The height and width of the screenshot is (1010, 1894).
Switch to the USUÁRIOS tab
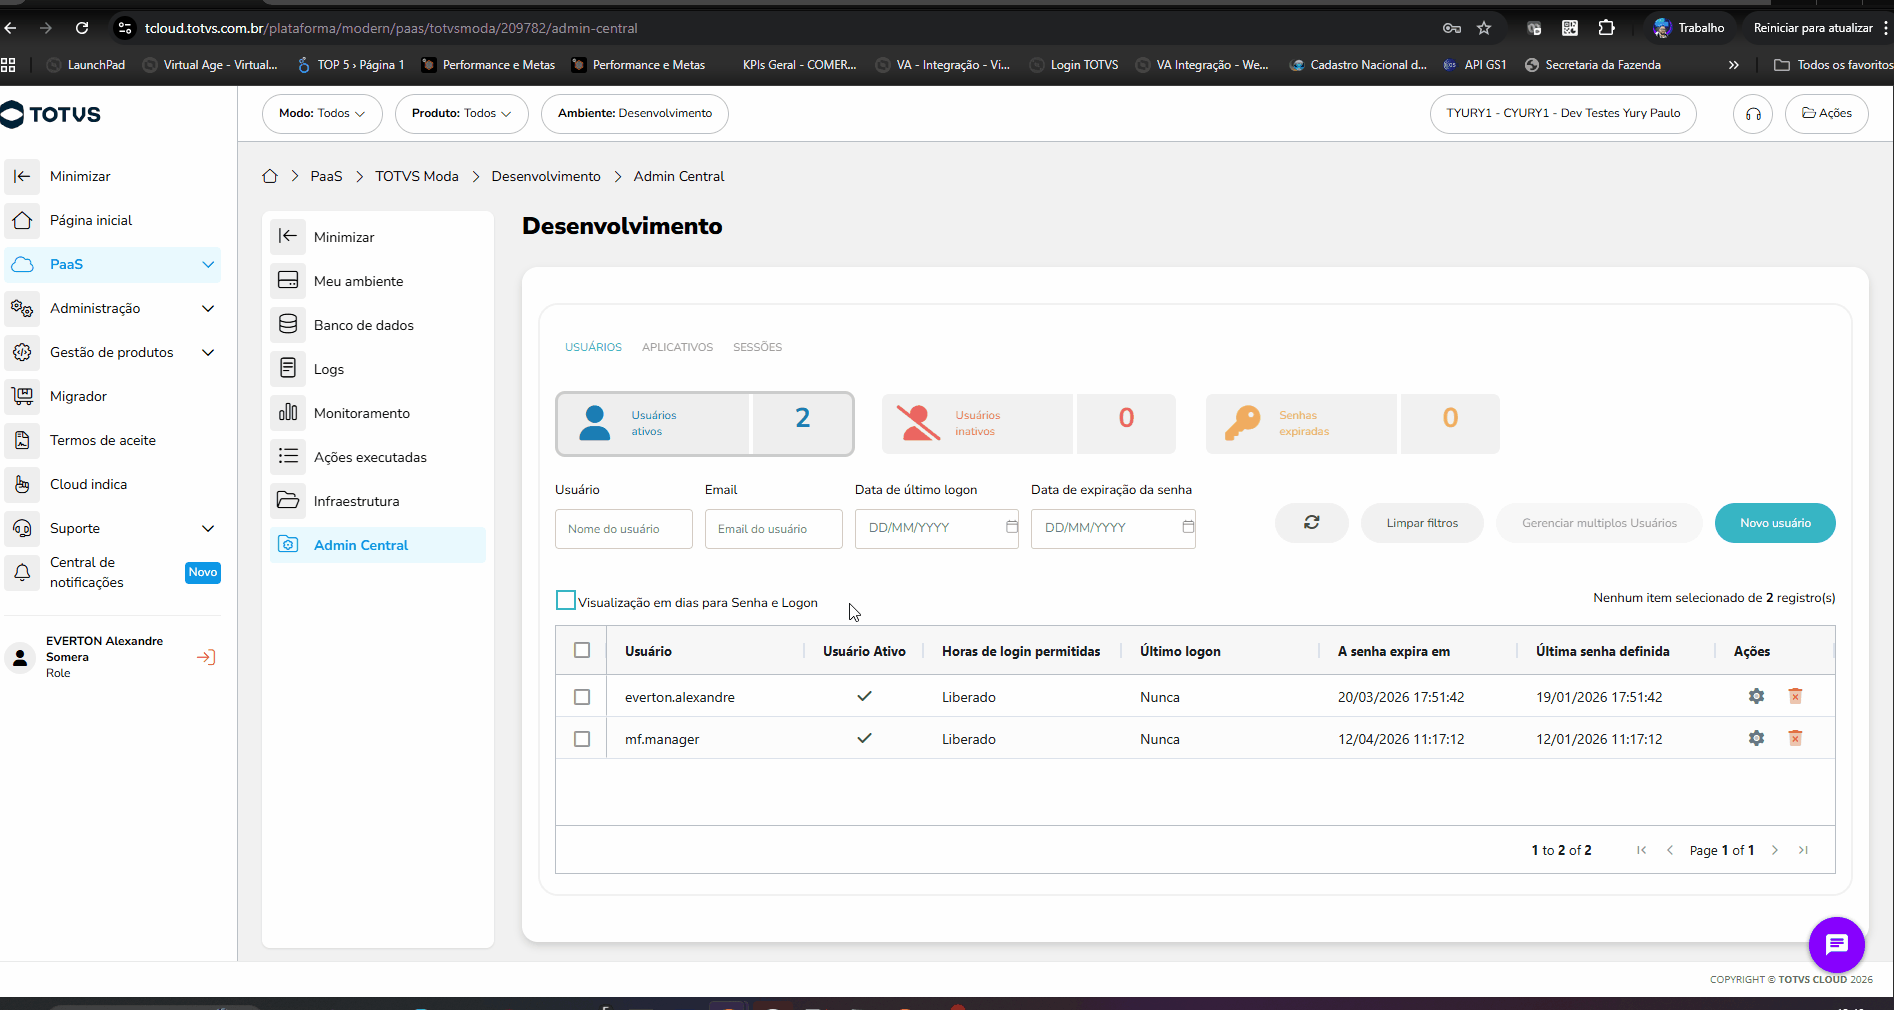pos(593,347)
